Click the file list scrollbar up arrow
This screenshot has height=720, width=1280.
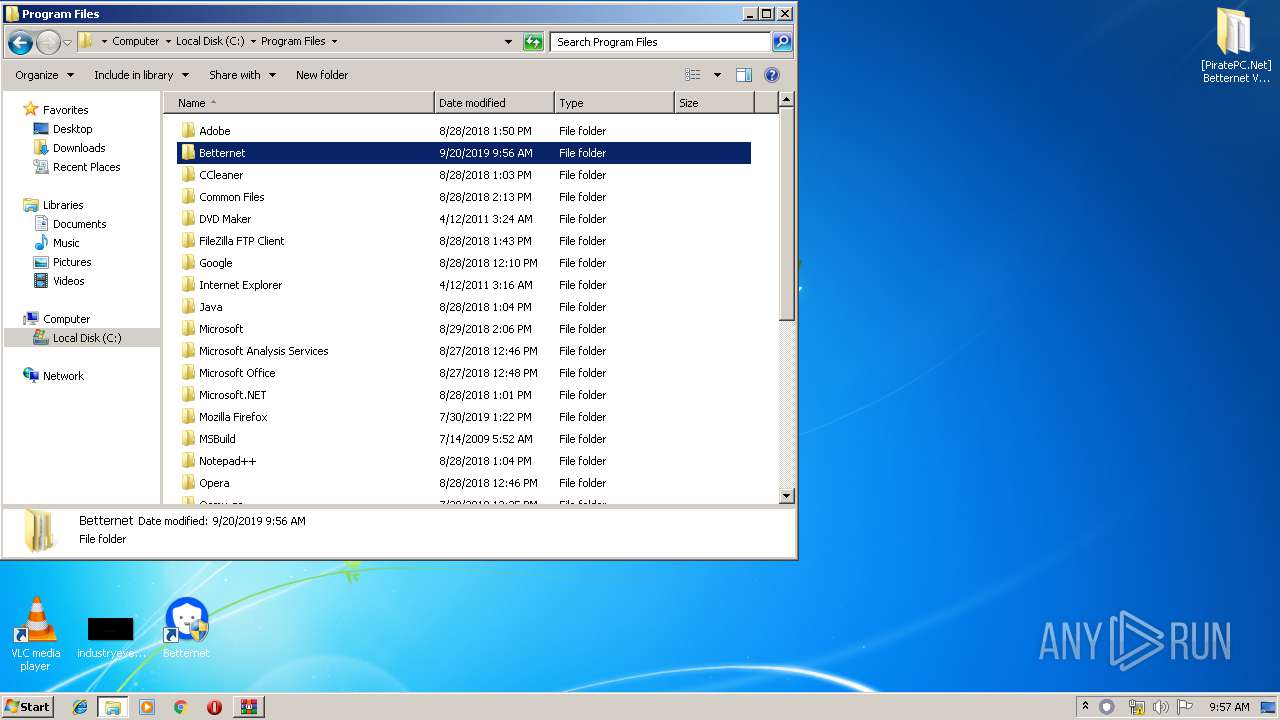coord(786,100)
